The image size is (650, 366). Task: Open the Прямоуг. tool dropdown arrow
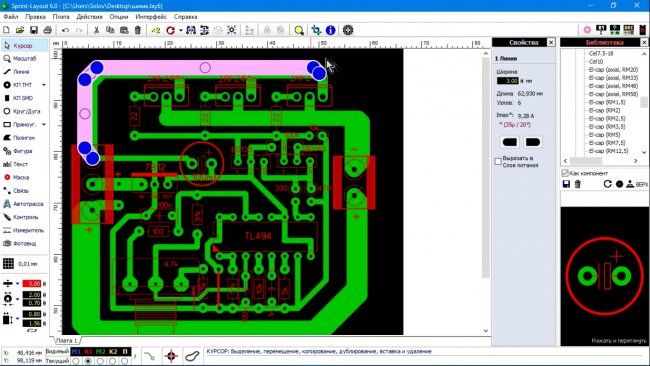[x=44, y=124]
